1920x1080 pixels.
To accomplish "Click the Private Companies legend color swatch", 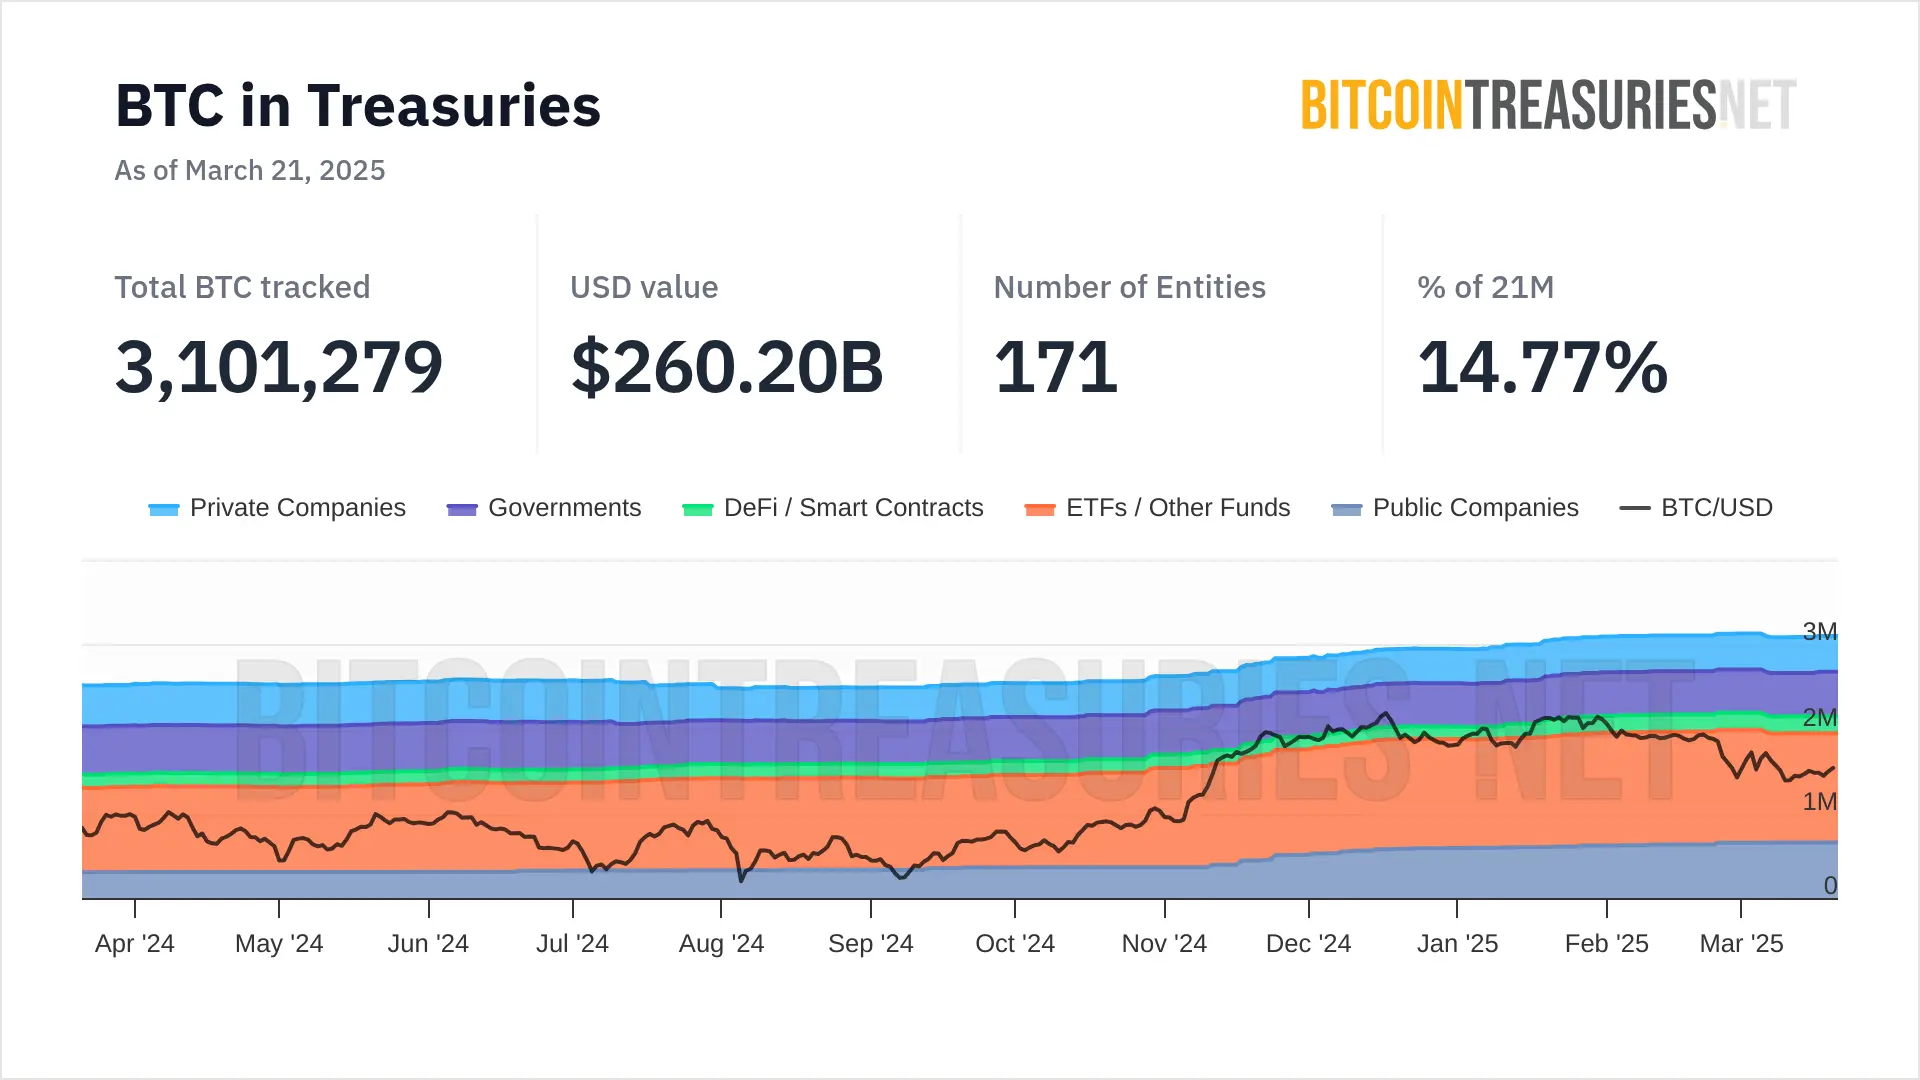I will coord(163,509).
